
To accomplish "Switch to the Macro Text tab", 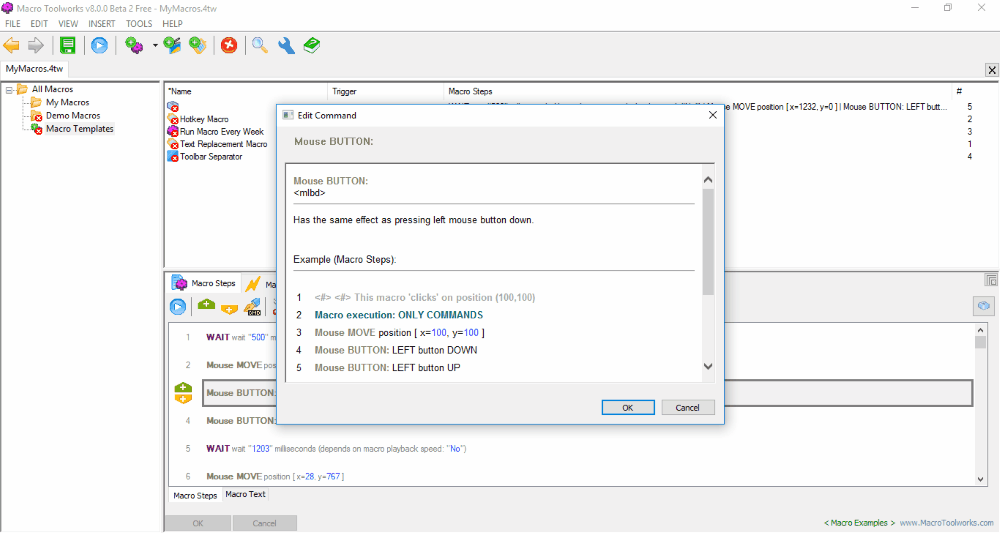I will point(246,494).
